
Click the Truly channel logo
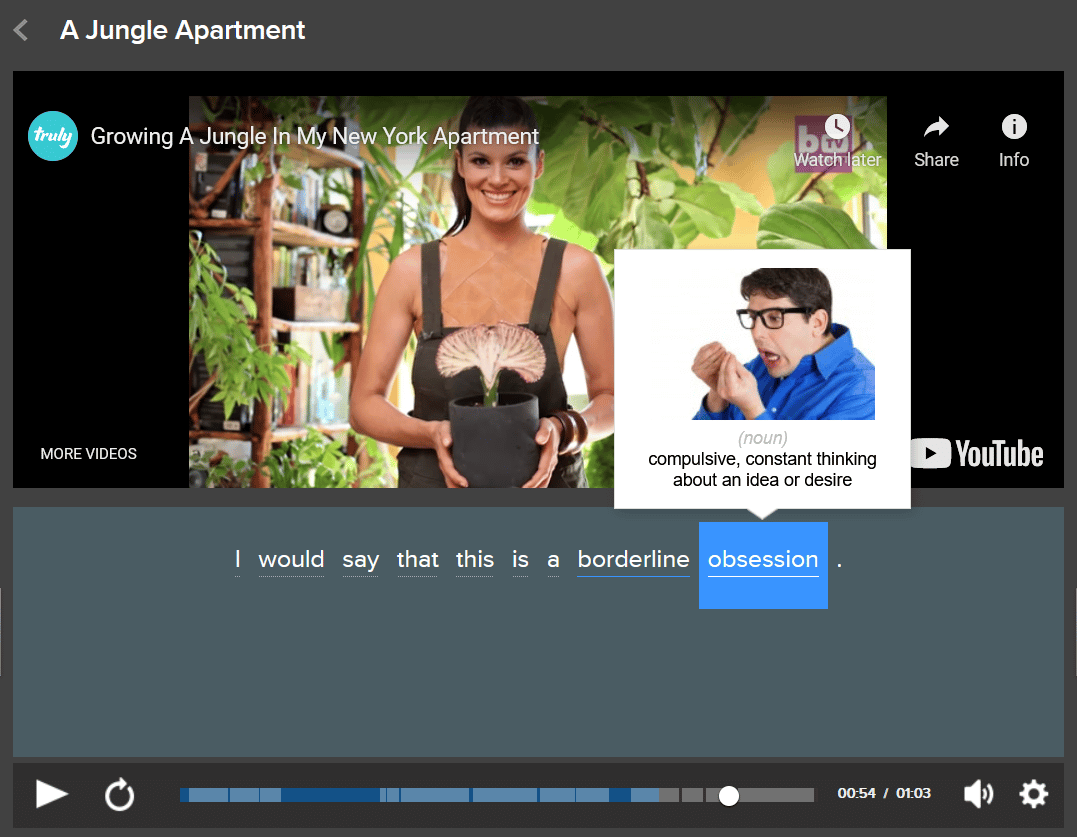tap(53, 136)
